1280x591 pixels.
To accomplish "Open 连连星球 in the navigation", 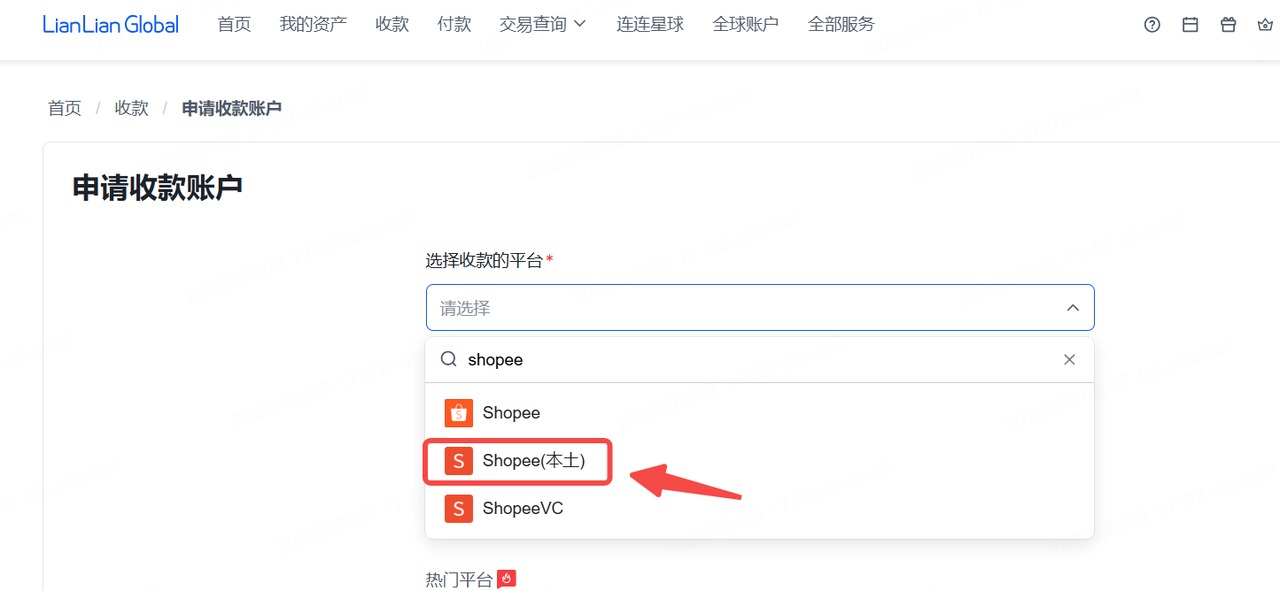I will [650, 24].
